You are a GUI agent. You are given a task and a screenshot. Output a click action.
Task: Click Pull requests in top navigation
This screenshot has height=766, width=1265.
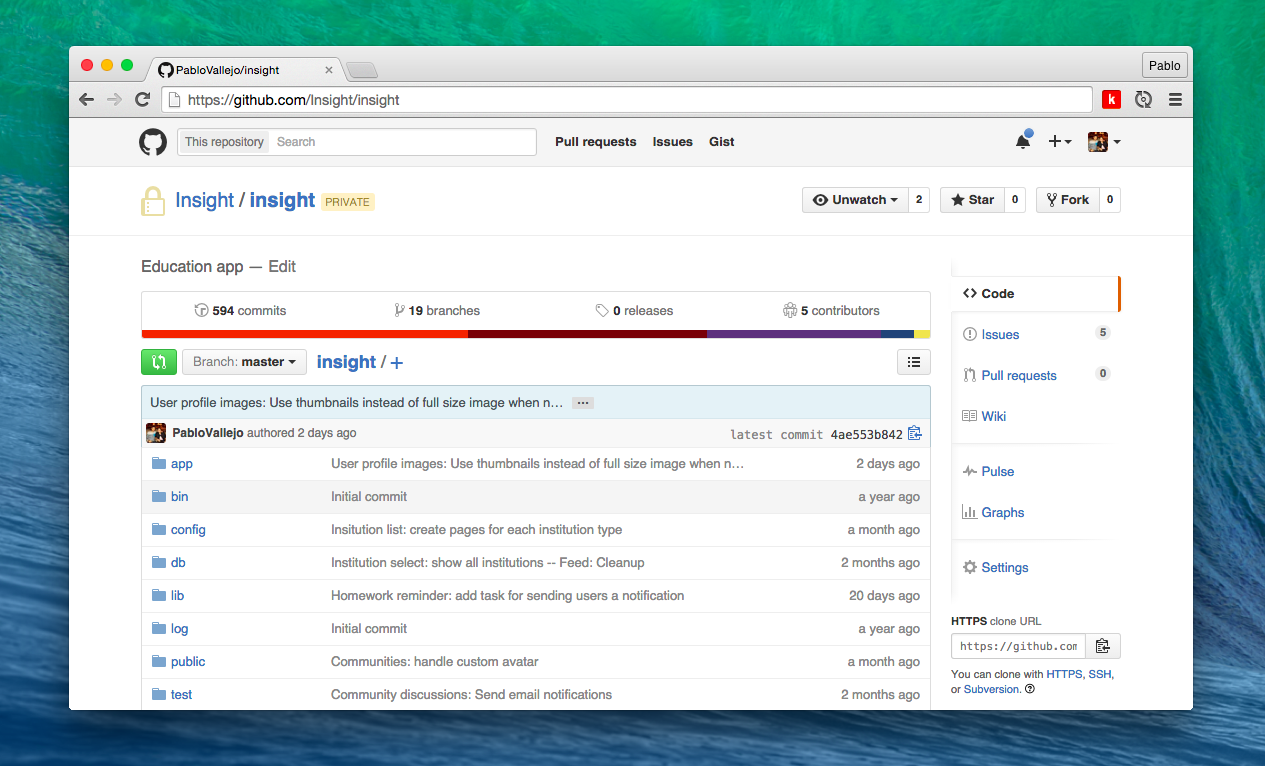pos(596,142)
